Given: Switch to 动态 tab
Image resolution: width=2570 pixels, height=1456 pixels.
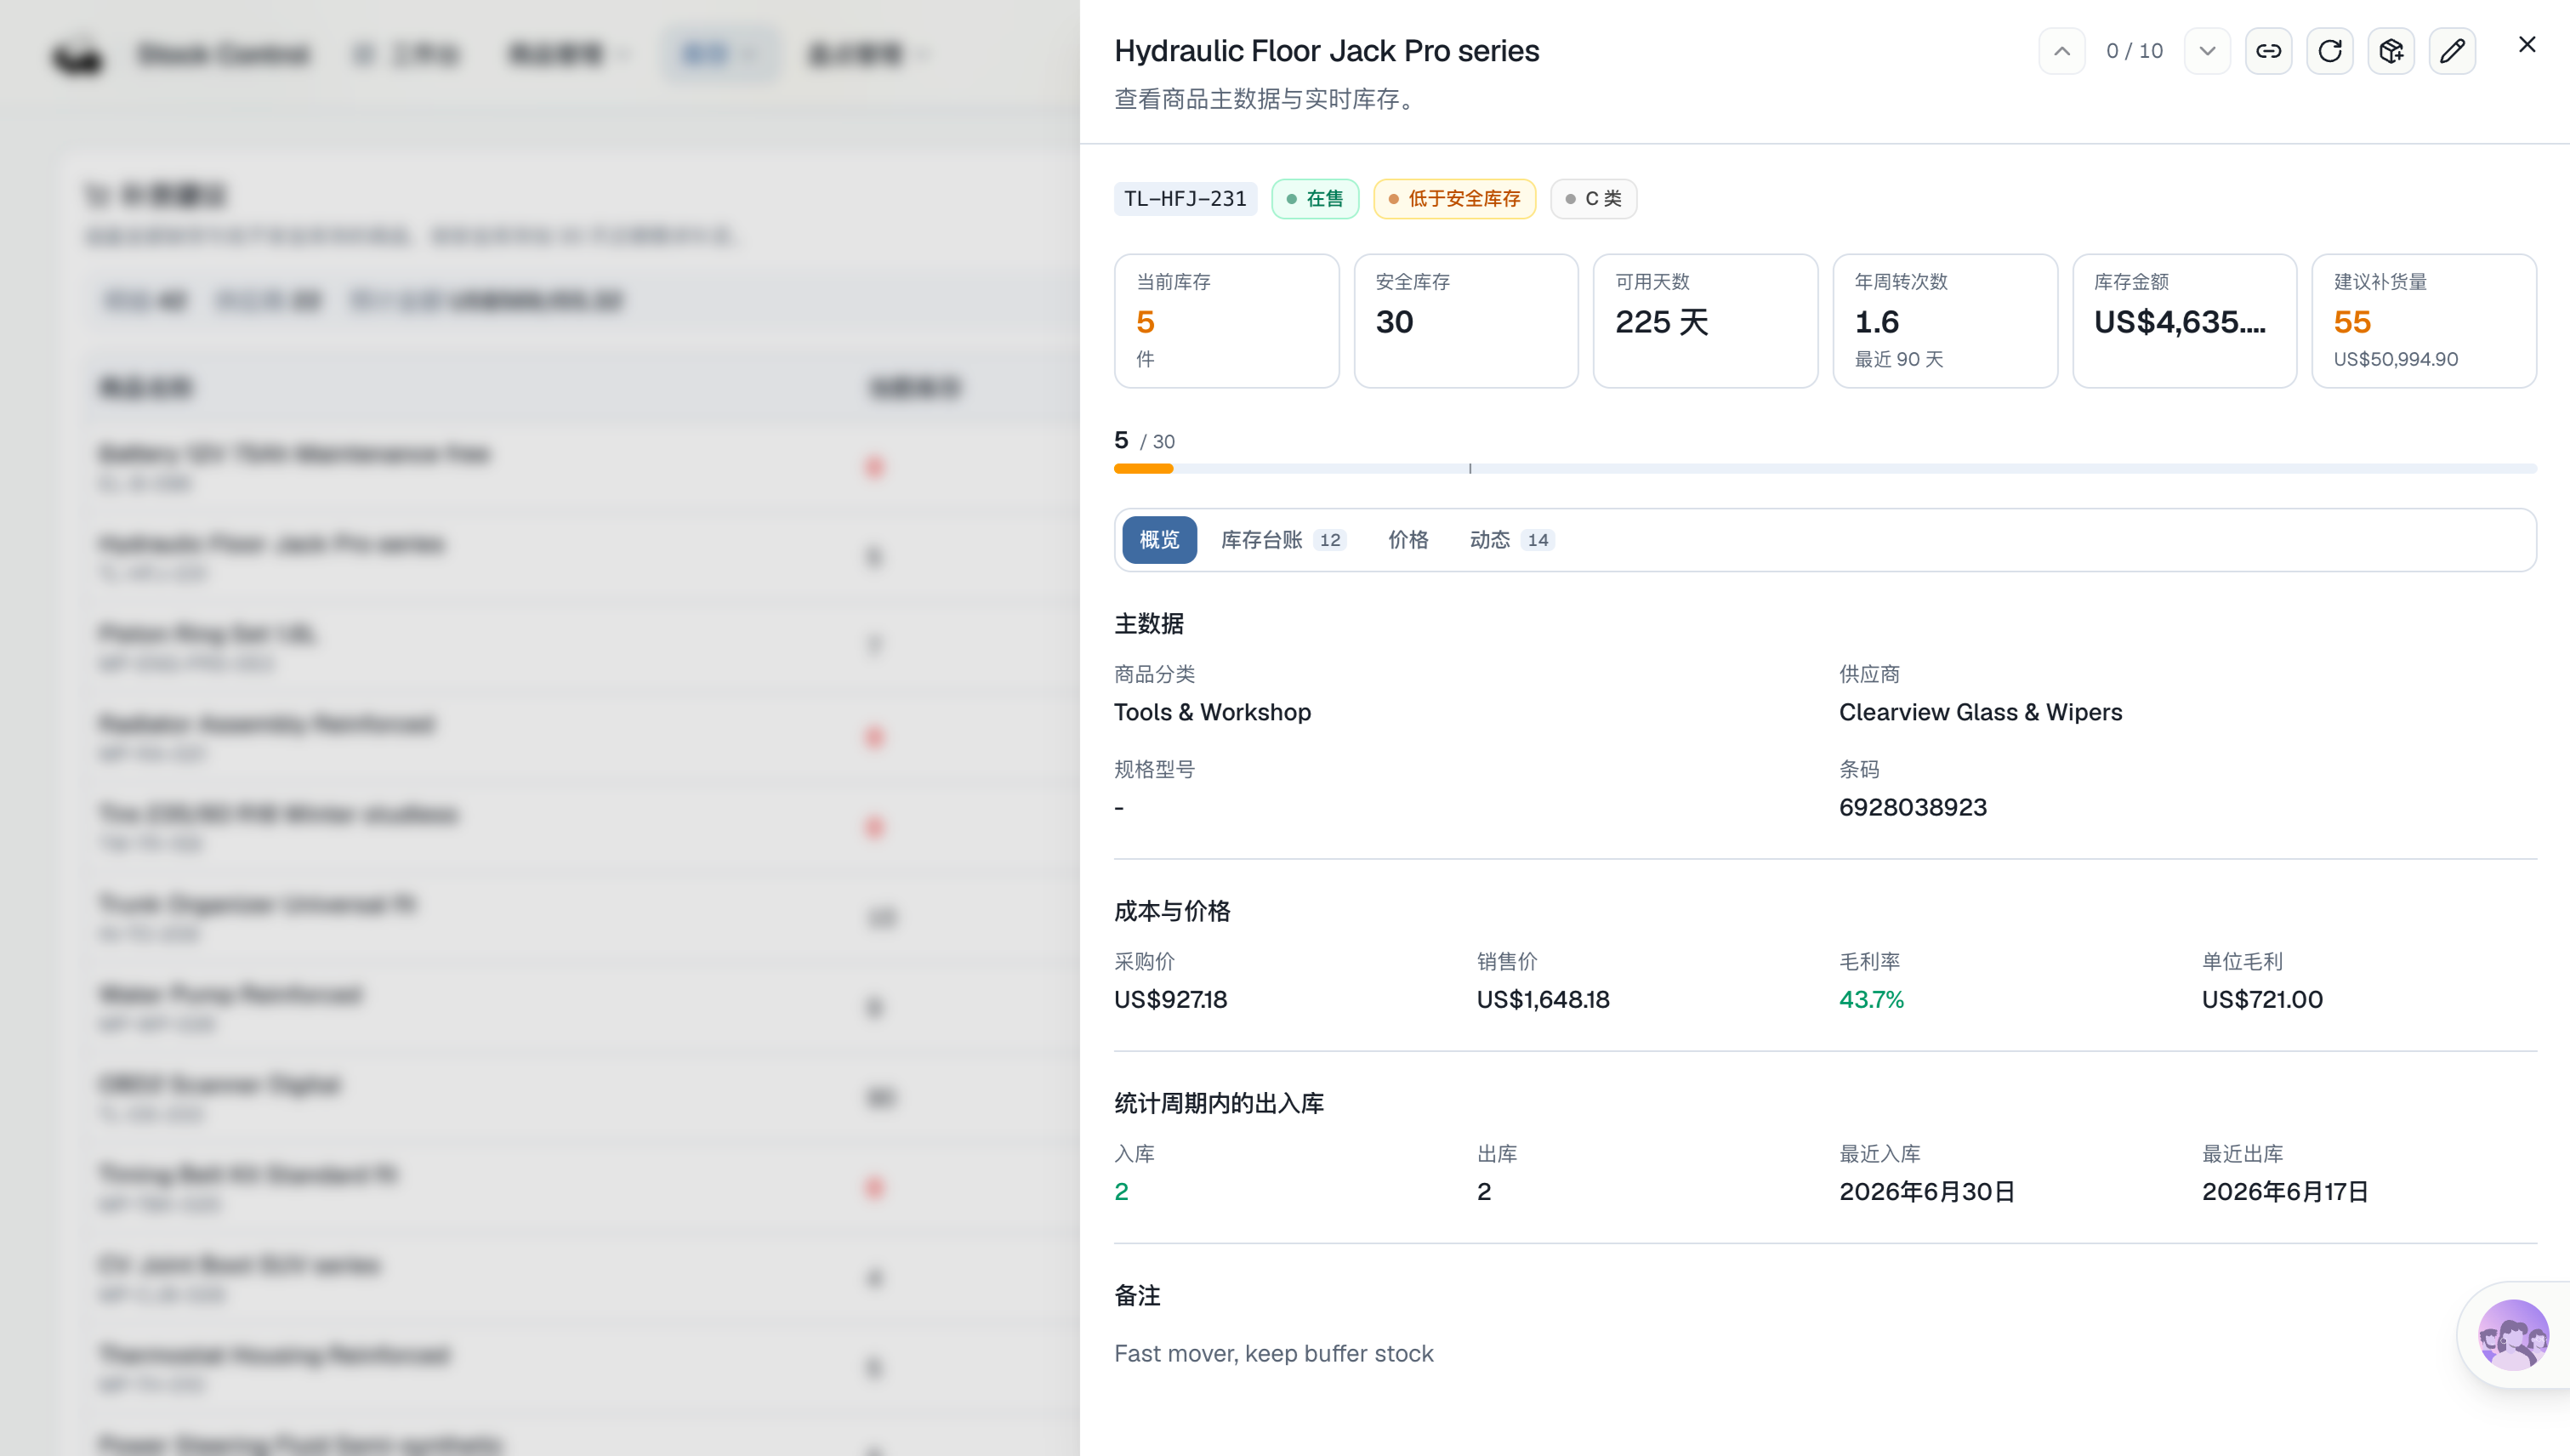Looking at the screenshot, I should pos(1511,540).
